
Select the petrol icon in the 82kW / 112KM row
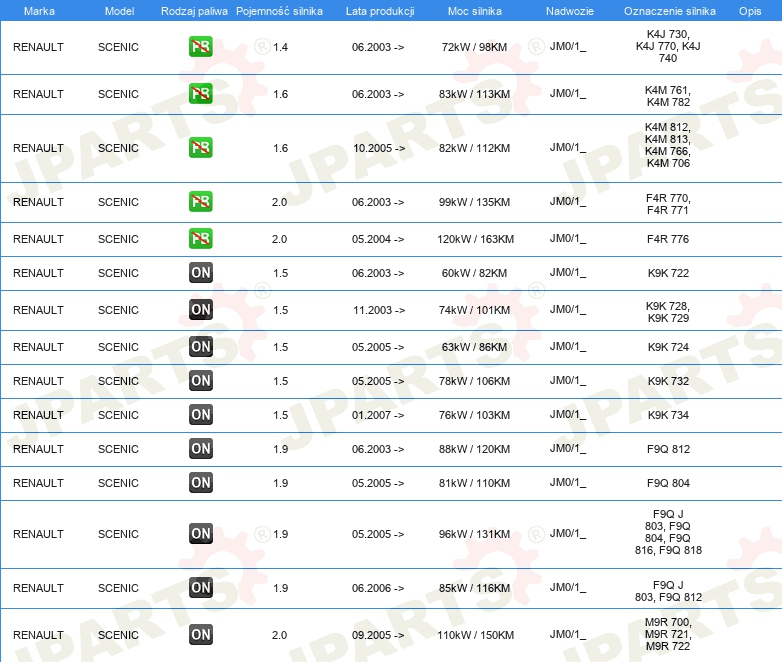pyautogui.click(x=200, y=148)
